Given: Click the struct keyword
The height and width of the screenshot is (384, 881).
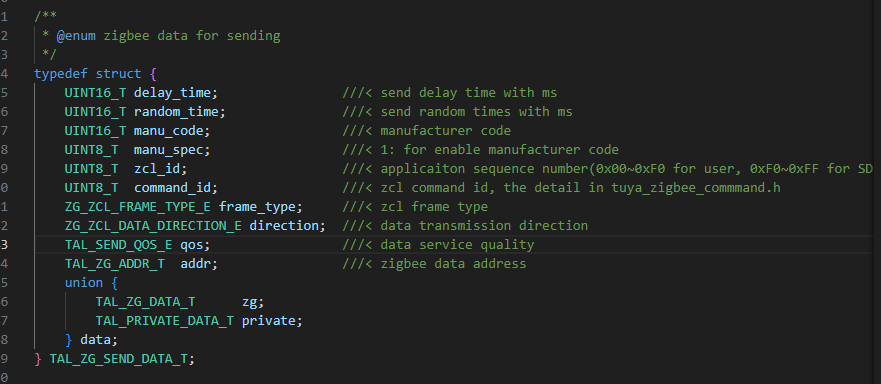Looking at the screenshot, I should 119,74.
